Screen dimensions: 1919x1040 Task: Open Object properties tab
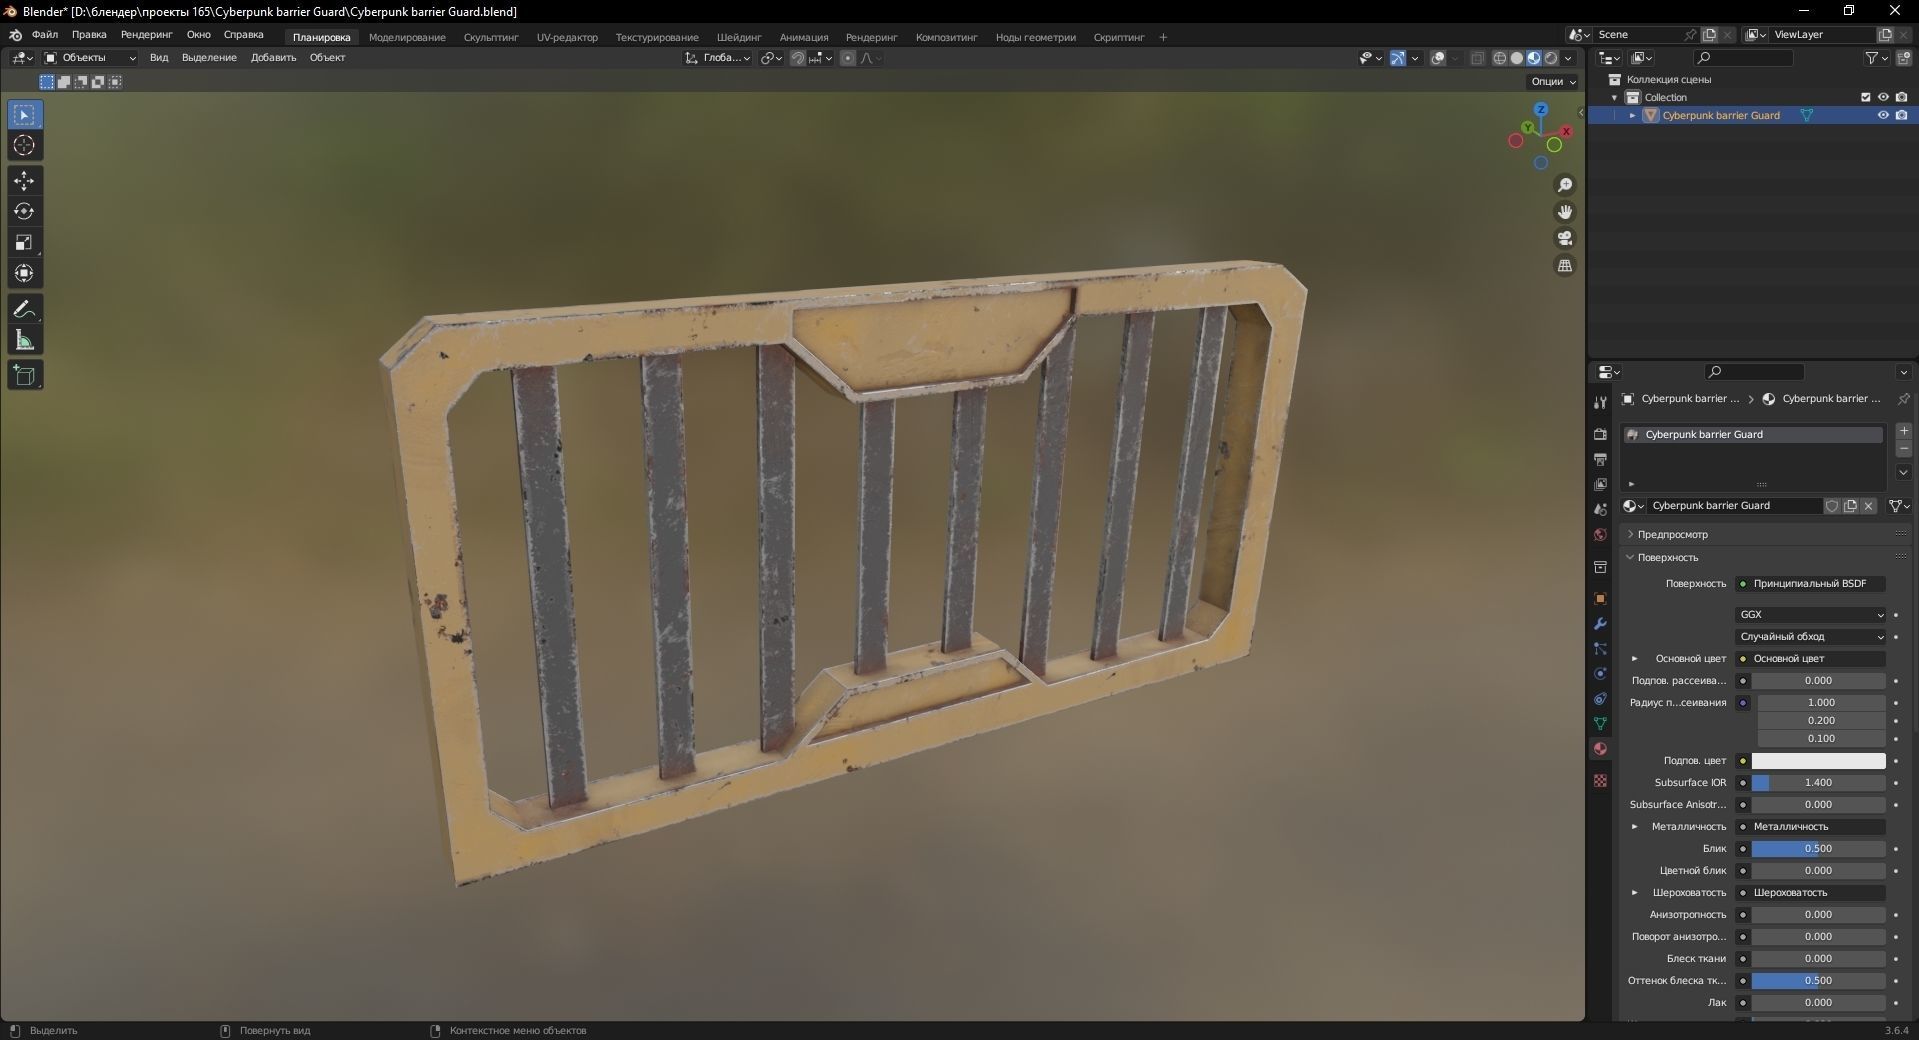(x=1600, y=598)
